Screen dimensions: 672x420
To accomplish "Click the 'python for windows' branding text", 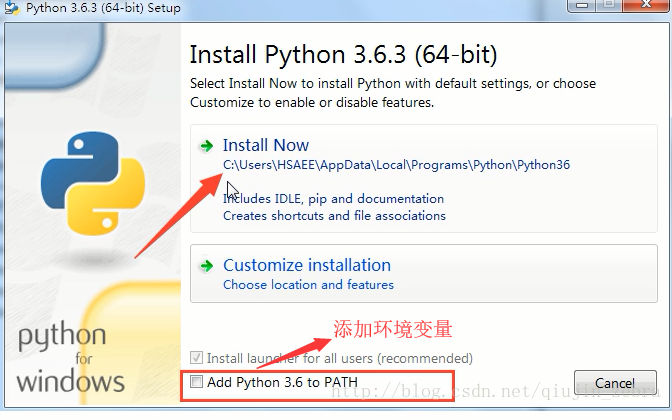I will coord(71,357).
